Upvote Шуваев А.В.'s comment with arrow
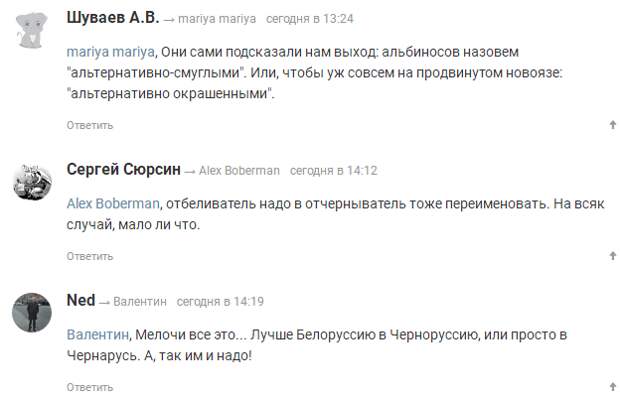Image resolution: width=620 pixels, height=398 pixels. [612, 125]
